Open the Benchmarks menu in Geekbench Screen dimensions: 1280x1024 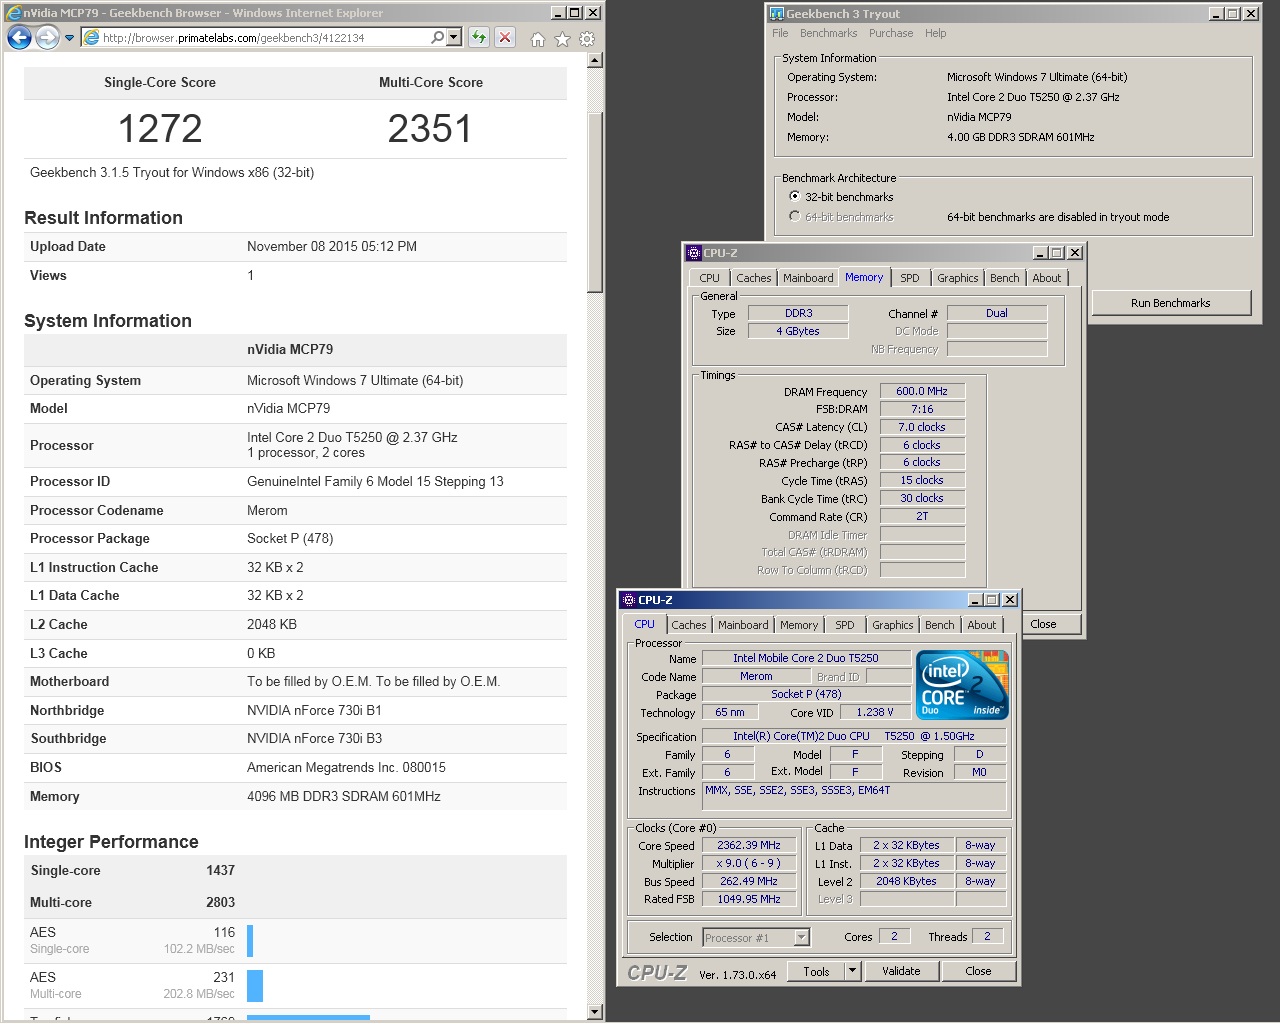(828, 33)
